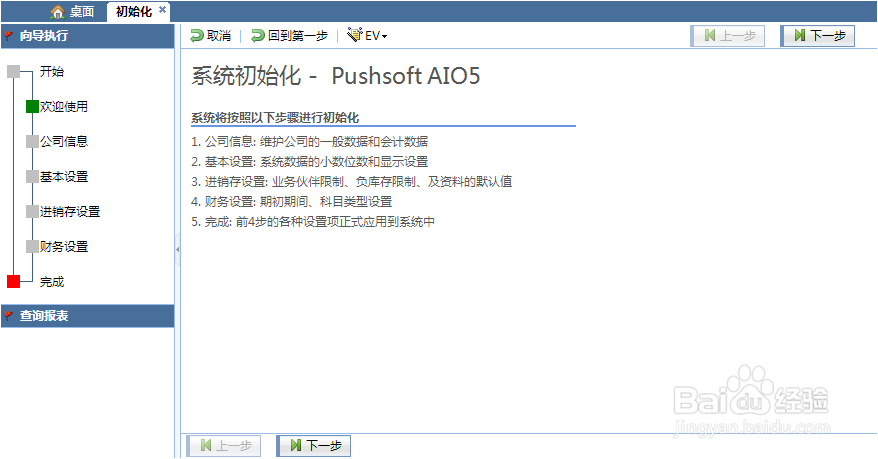The height and width of the screenshot is (459, 878).
Task: Select the 基本设置 wizard step
Action: pyautogui.click(x=64, y=177)
